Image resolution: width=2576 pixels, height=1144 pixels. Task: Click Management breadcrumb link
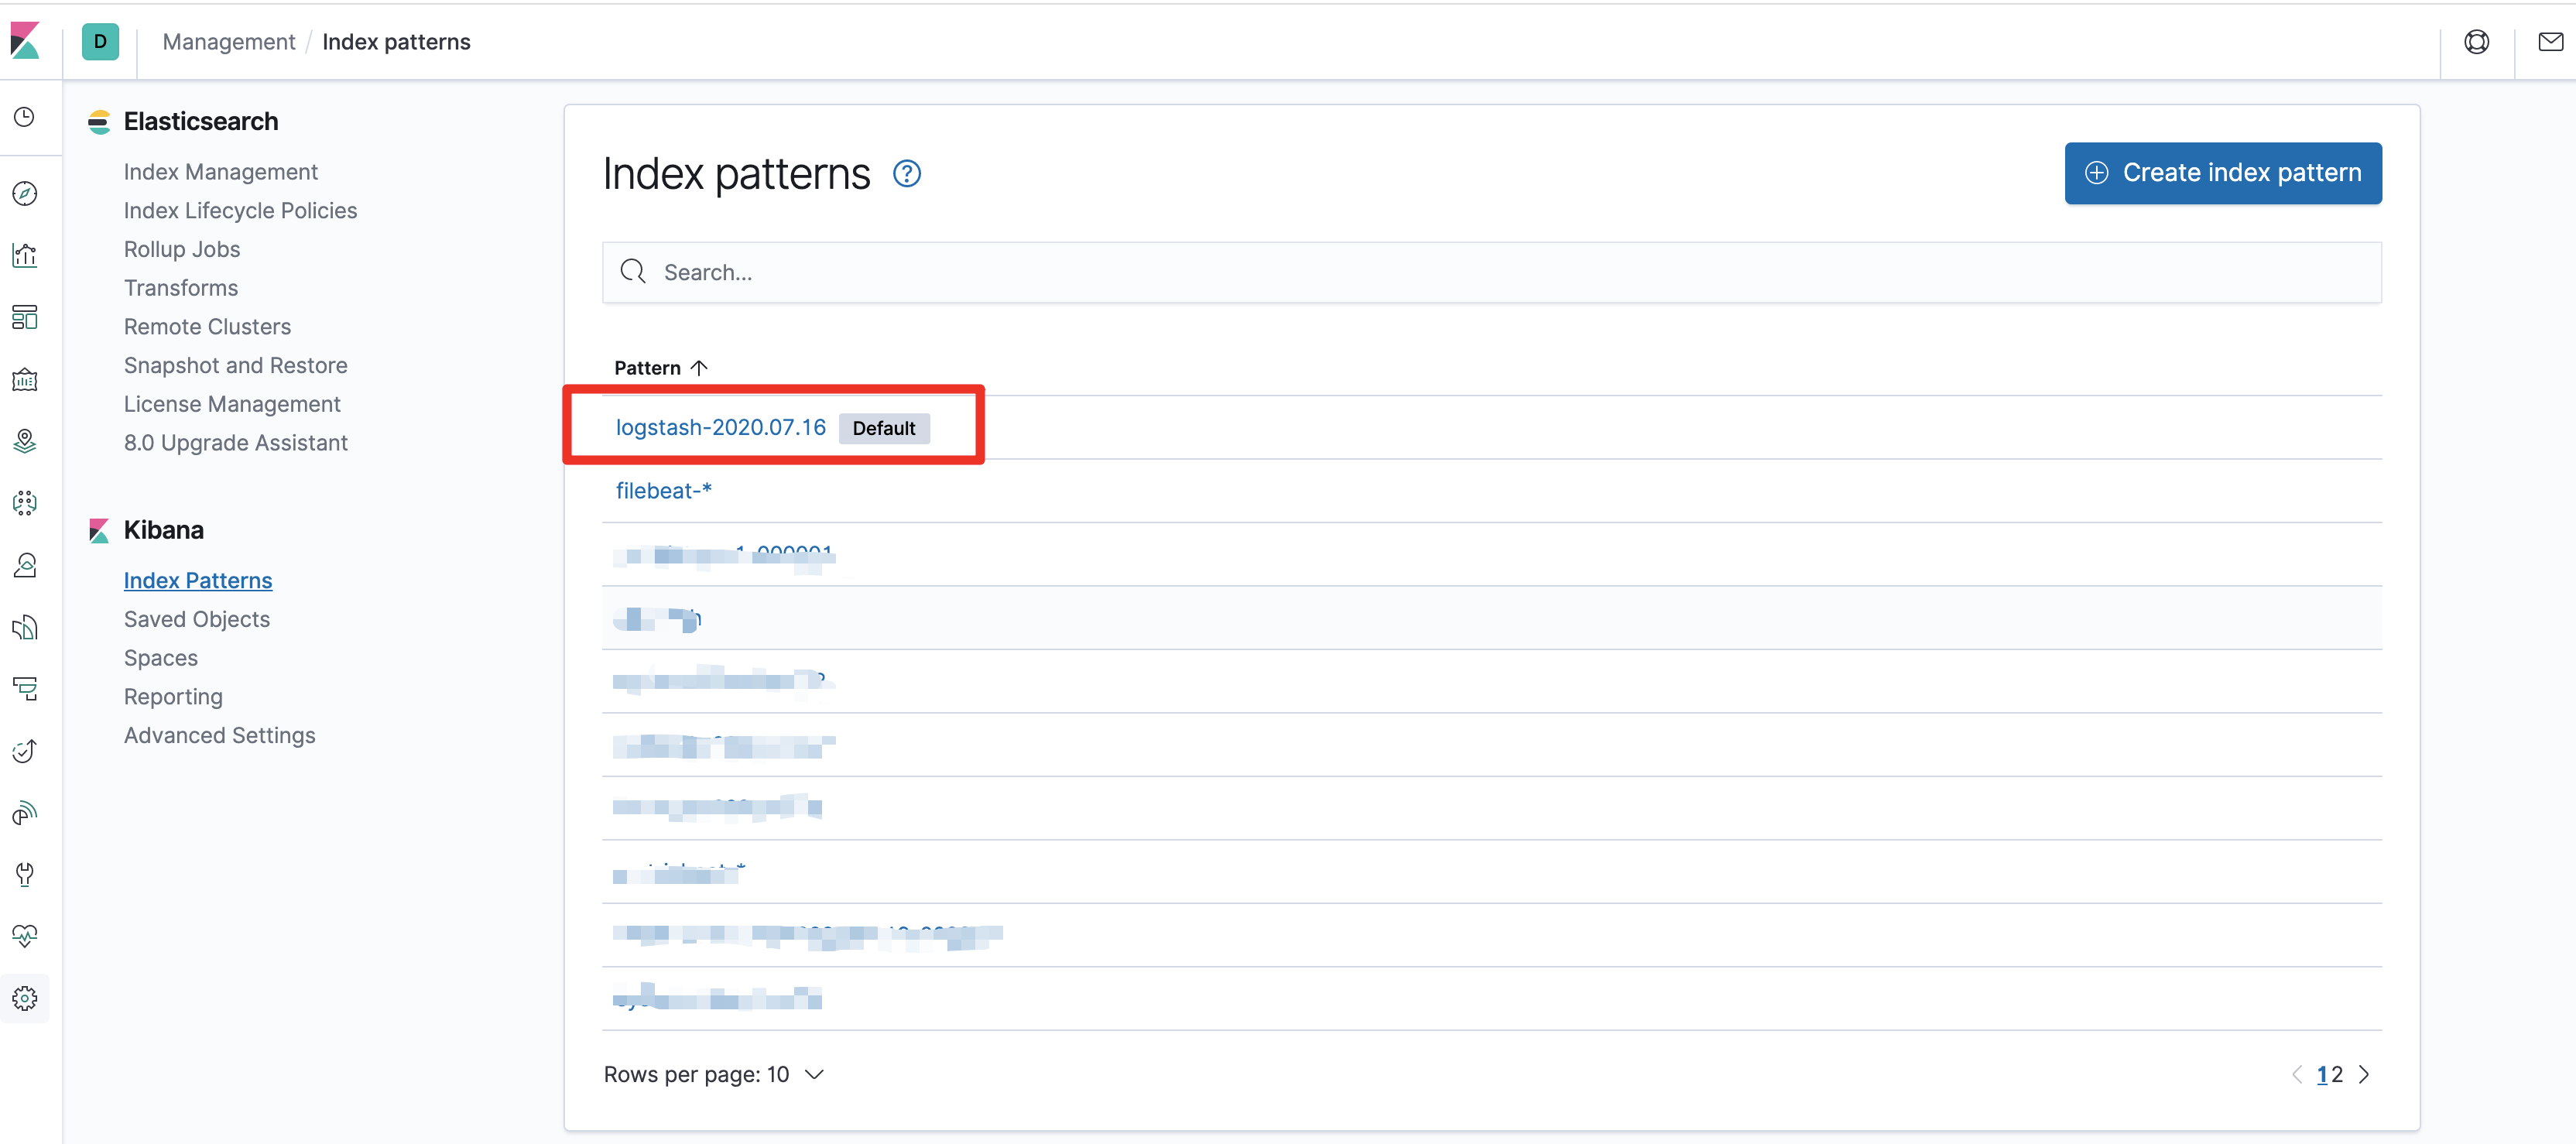click(229, 42)
